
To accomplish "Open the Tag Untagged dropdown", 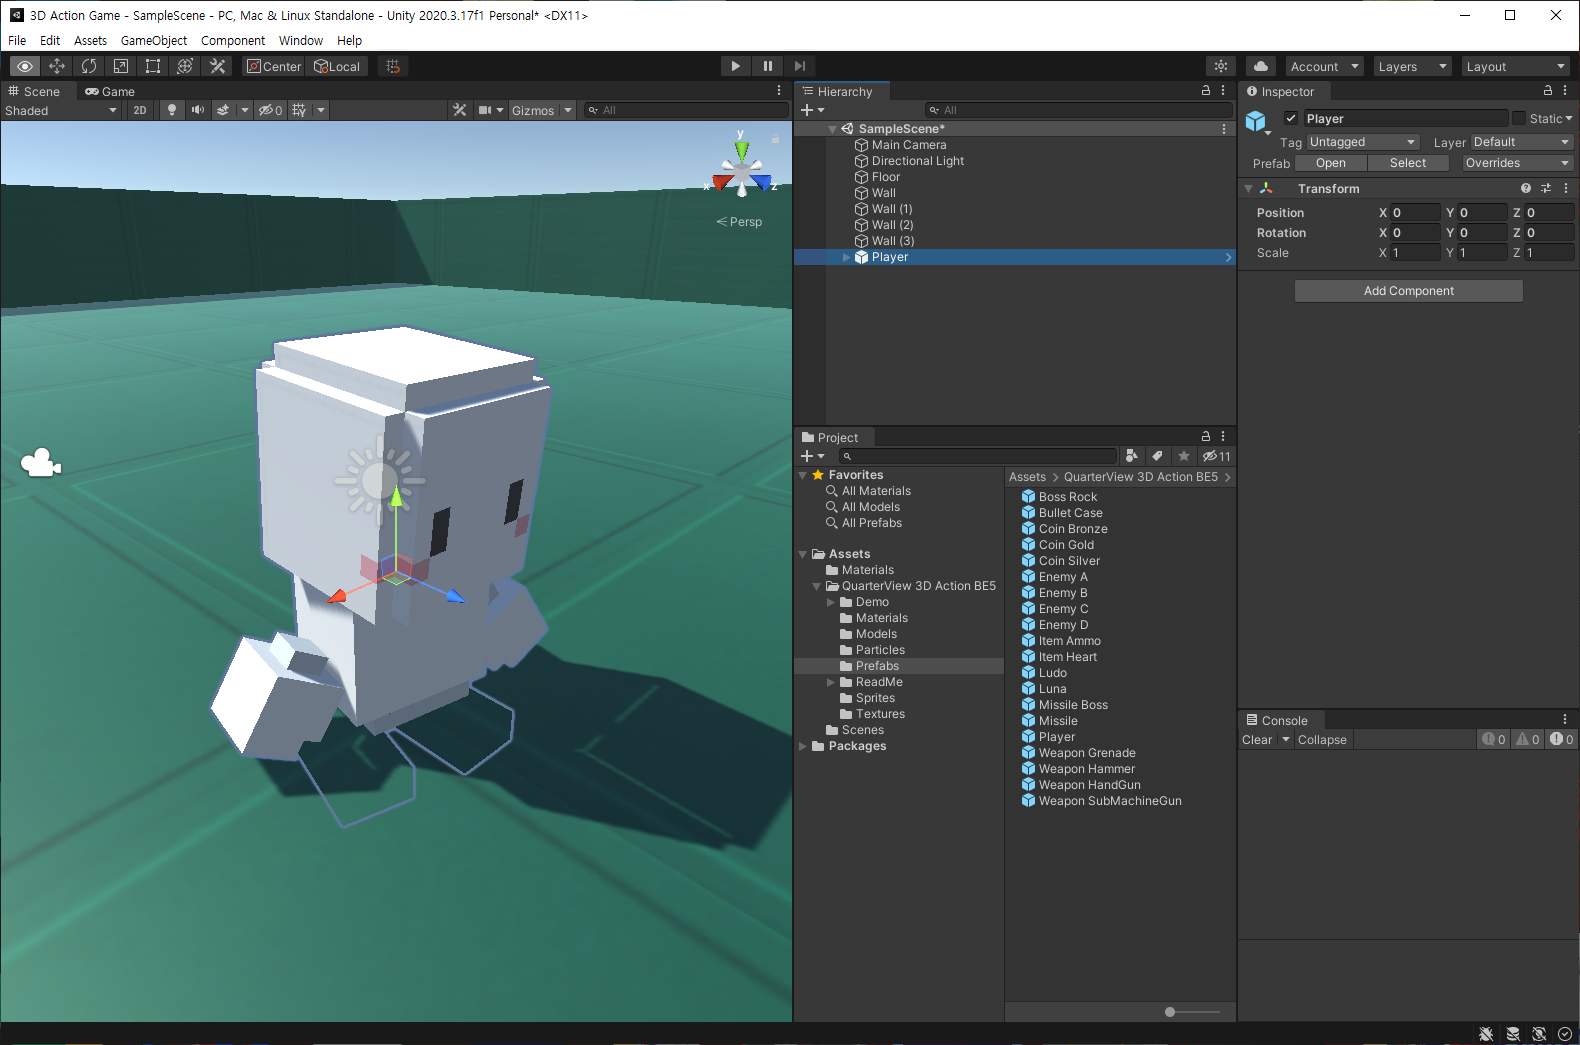I will pyautogui.click(x=1363, y=142).
